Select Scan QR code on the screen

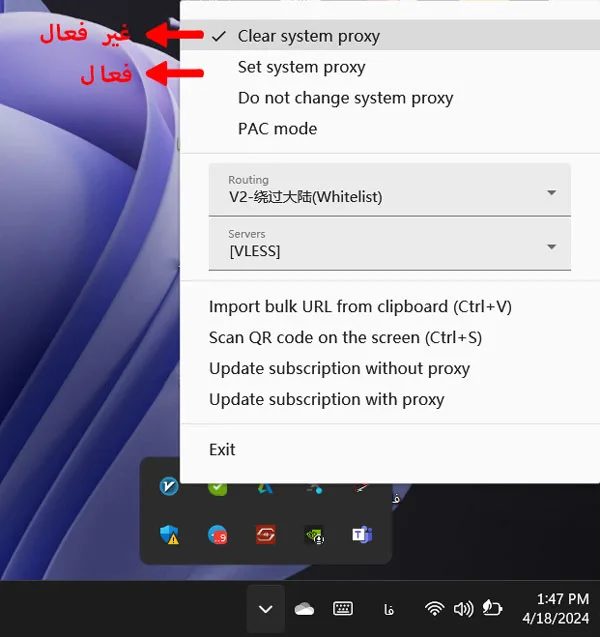pyautogui.click(x=345, y=338)
